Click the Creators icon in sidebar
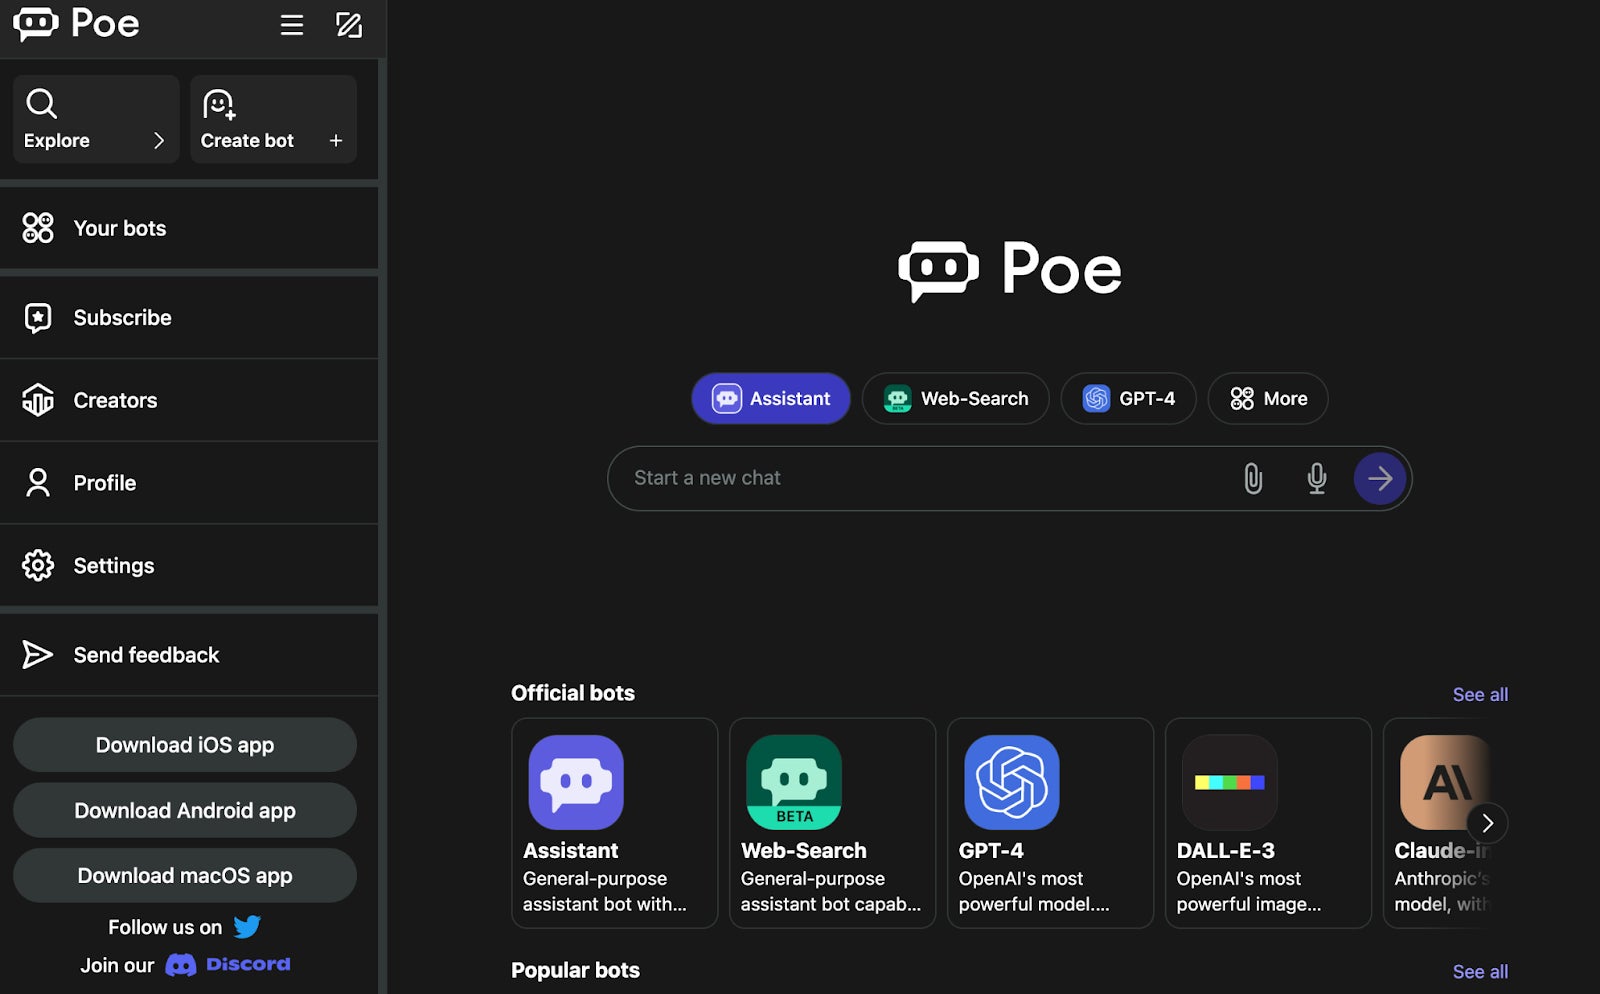 coord(38,400)
